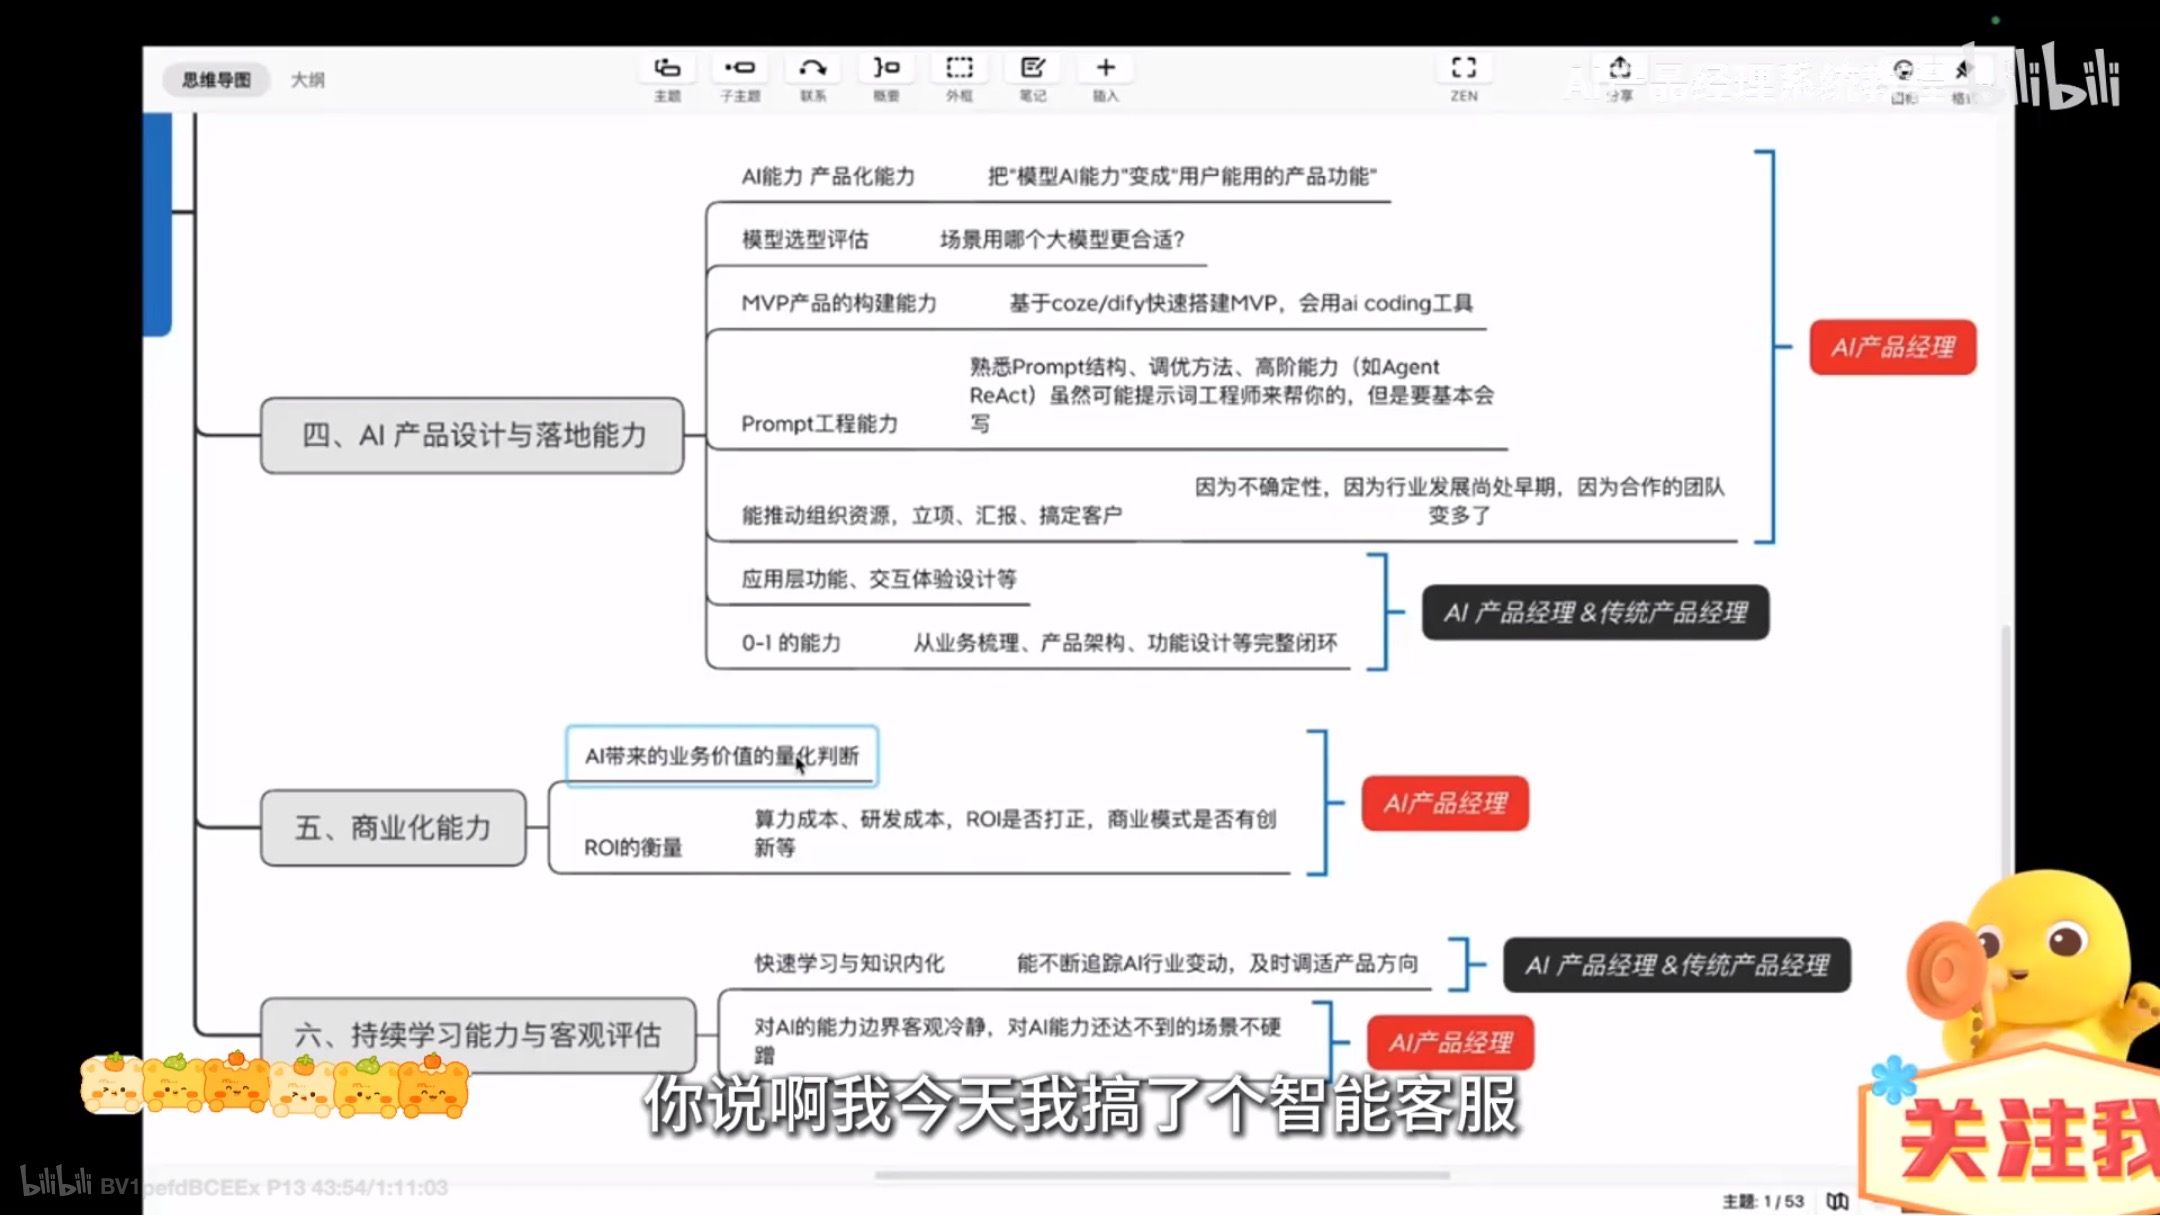
Task: Open the 插入 insert plus menu
Action: point(1105,69)
